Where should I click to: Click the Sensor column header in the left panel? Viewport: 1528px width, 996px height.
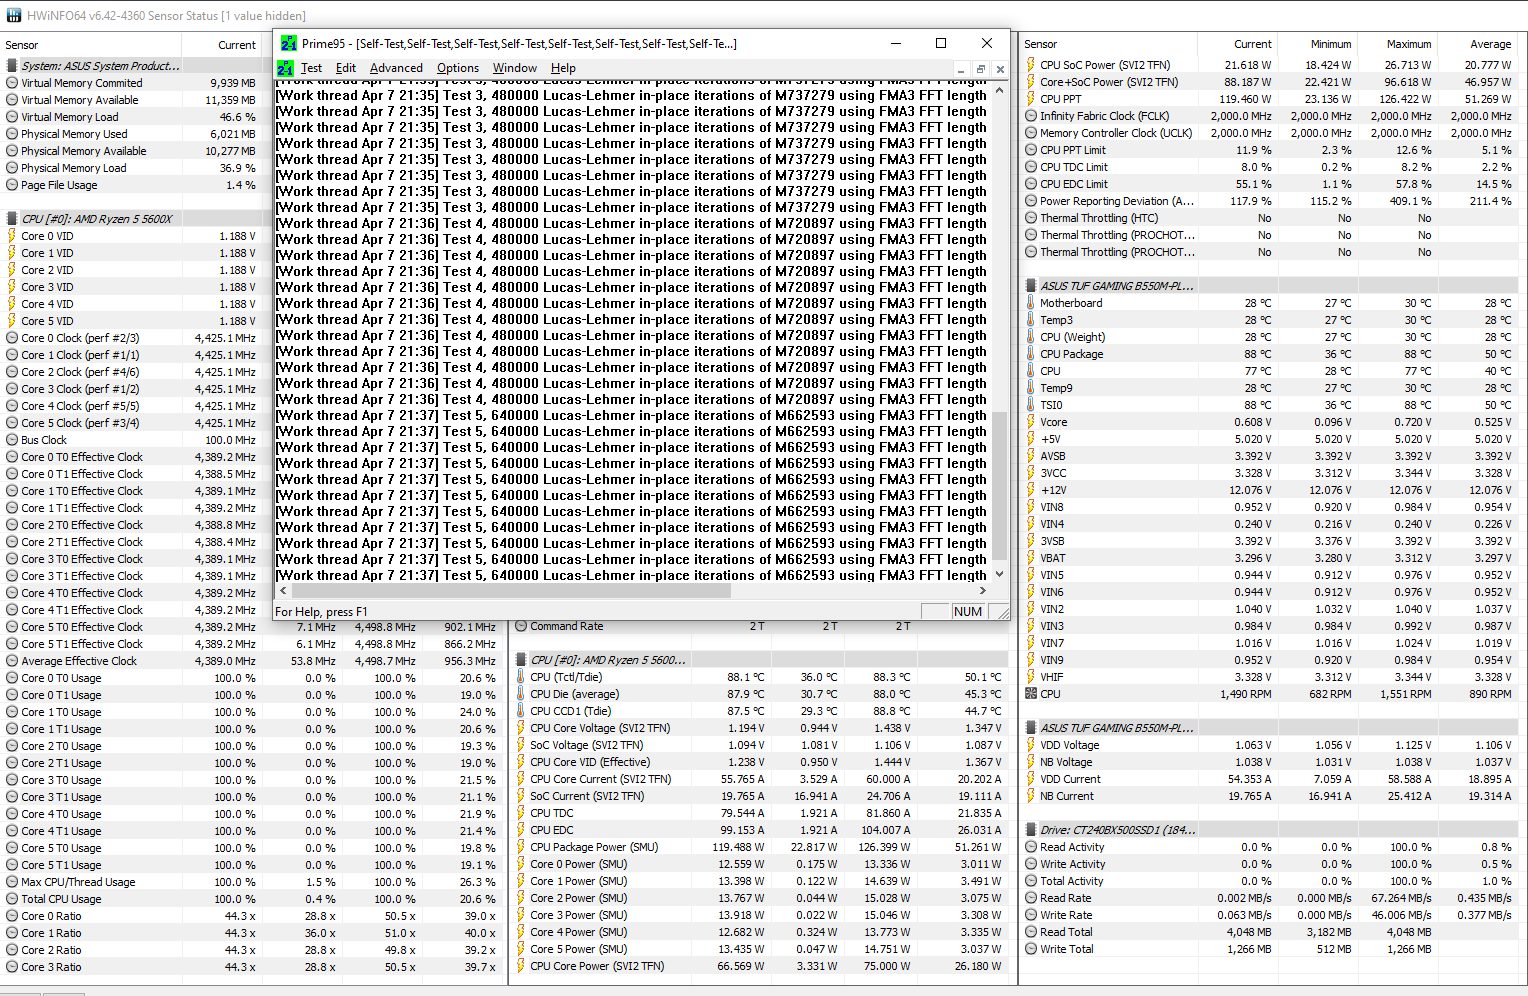point(90,45)
